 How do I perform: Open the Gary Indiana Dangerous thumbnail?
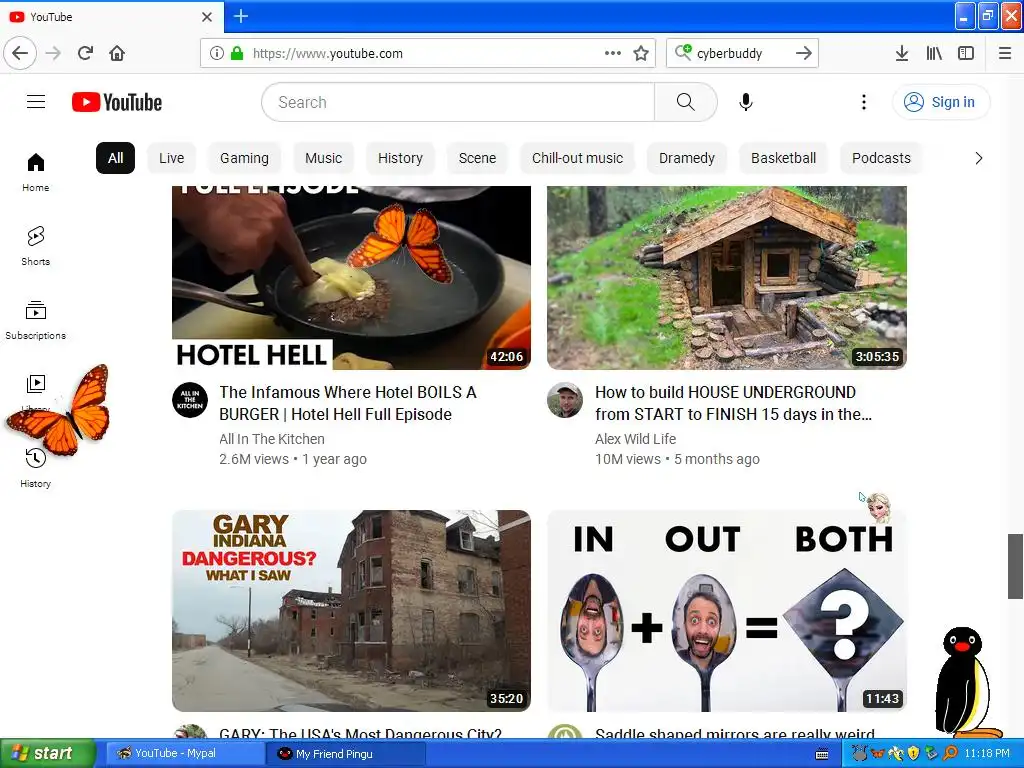click(x=351, y=611)
